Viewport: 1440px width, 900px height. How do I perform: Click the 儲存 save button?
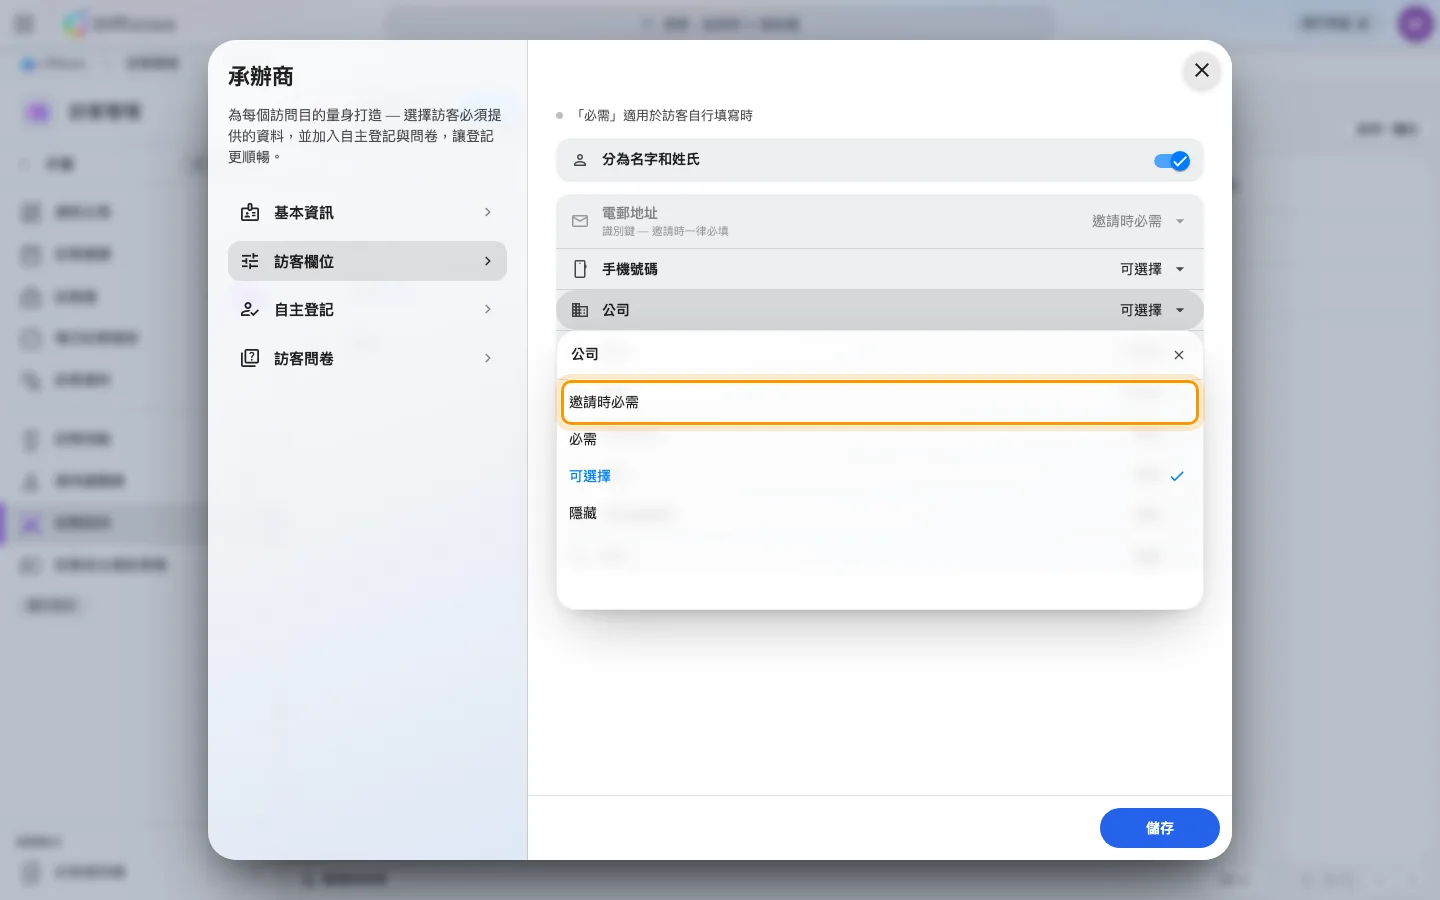(x=1159, y=828)
